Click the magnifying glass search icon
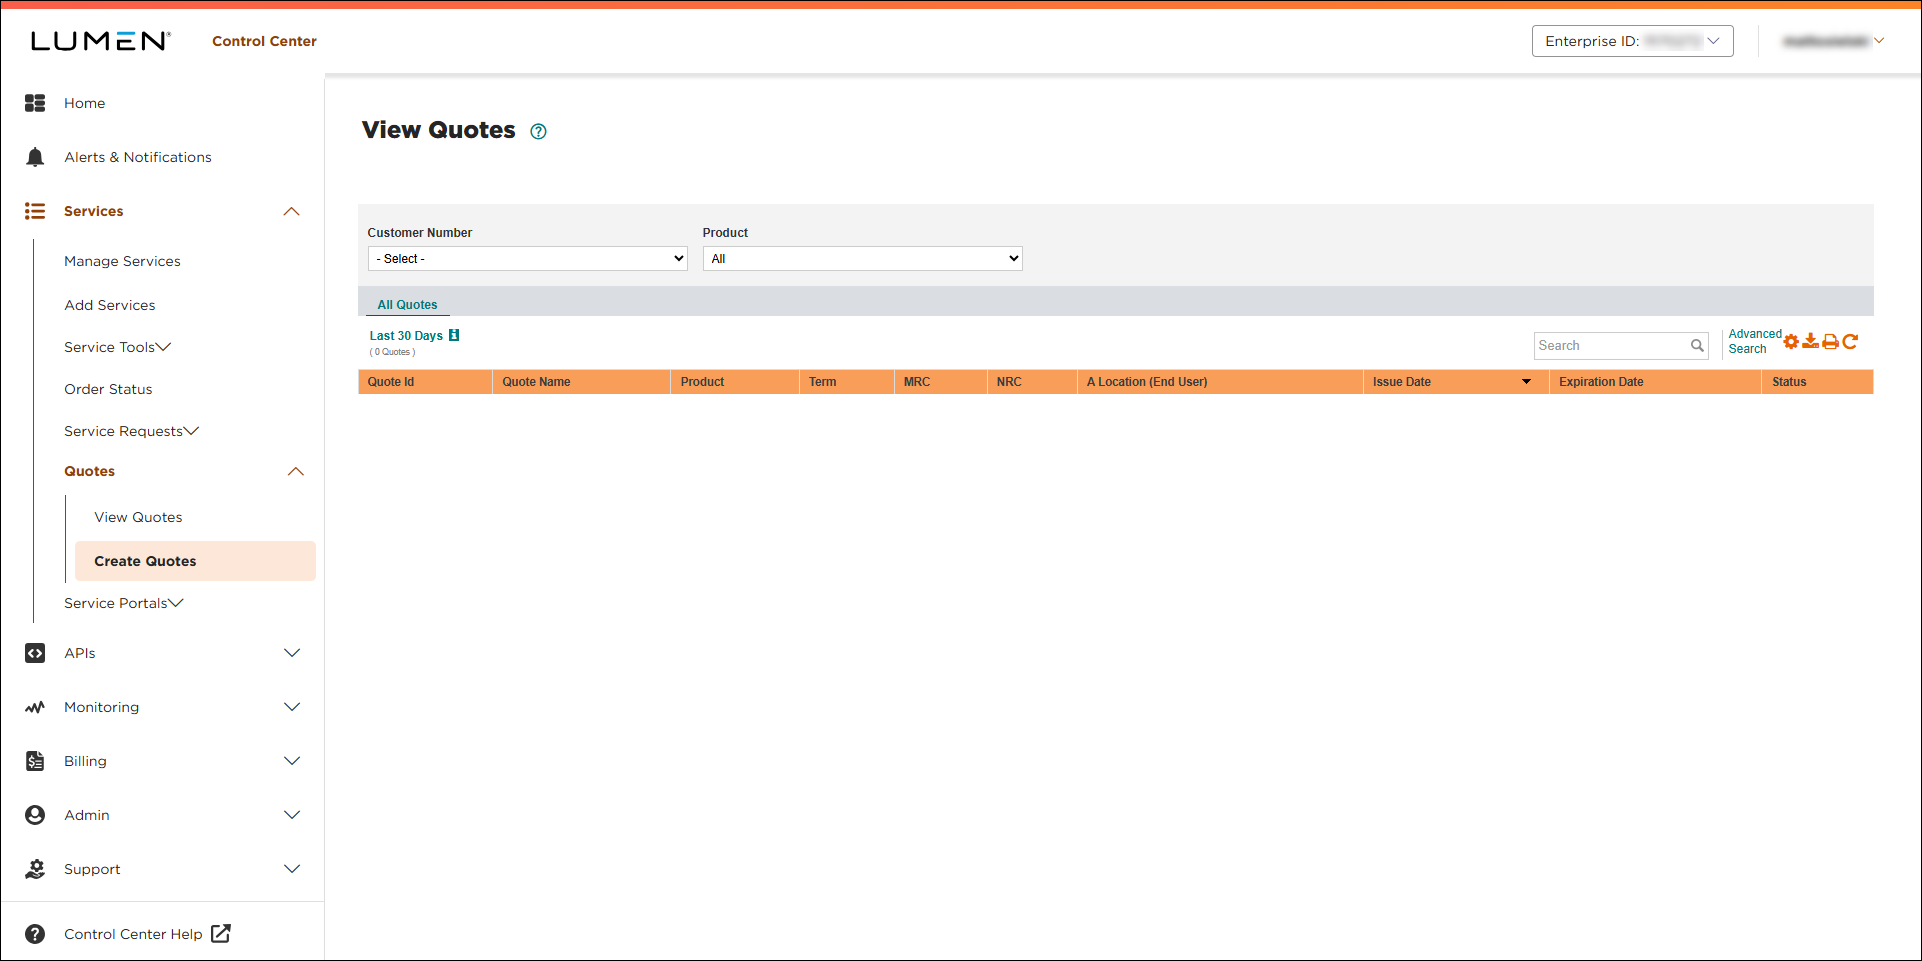The width and height of the screenshot is (1922, 961). [x=1697, y=346]
